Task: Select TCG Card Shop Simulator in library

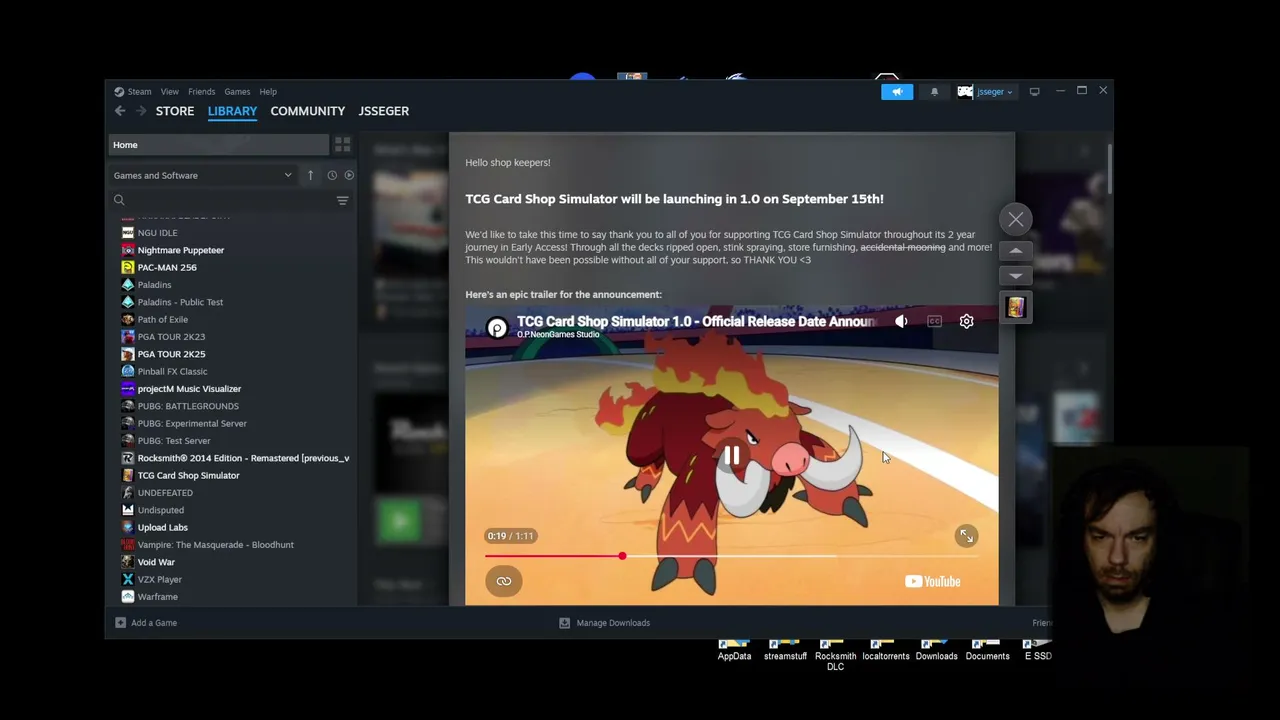Action: click(188, 475)
